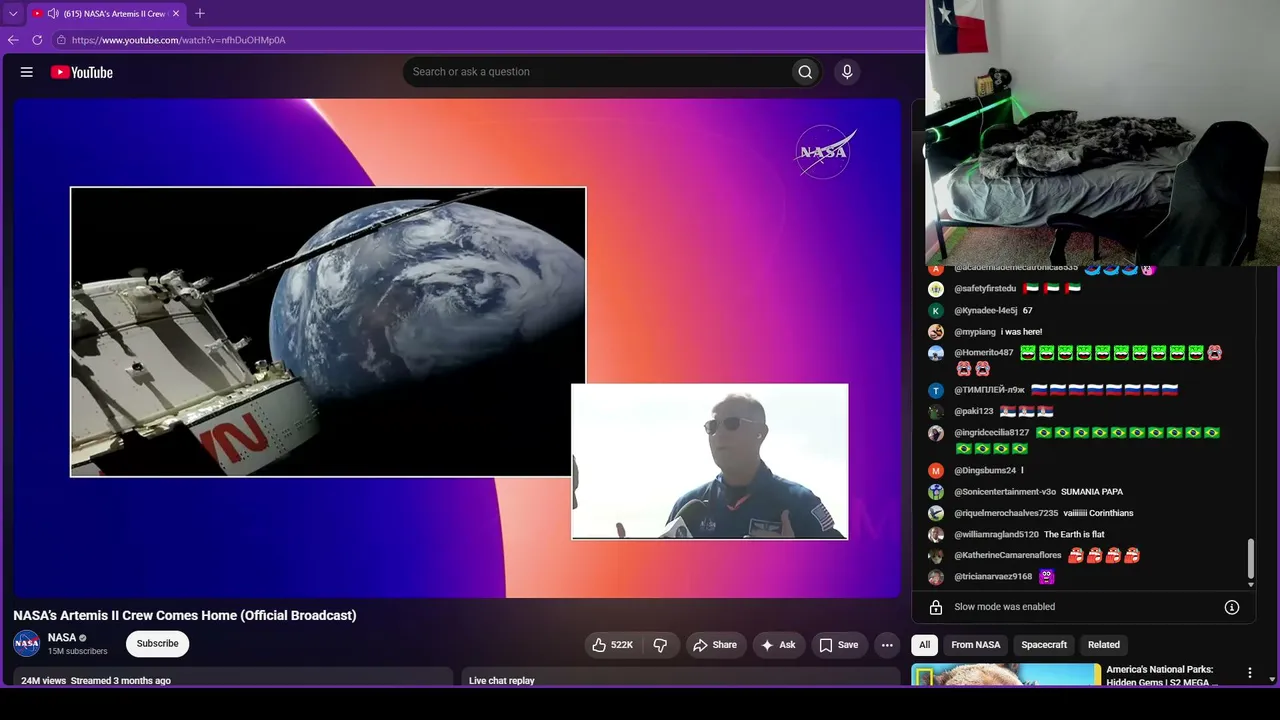Viewport: 1280px width, 720px height.
Task: Click the chat message 'i was here!'
Action: [1021, 332]
